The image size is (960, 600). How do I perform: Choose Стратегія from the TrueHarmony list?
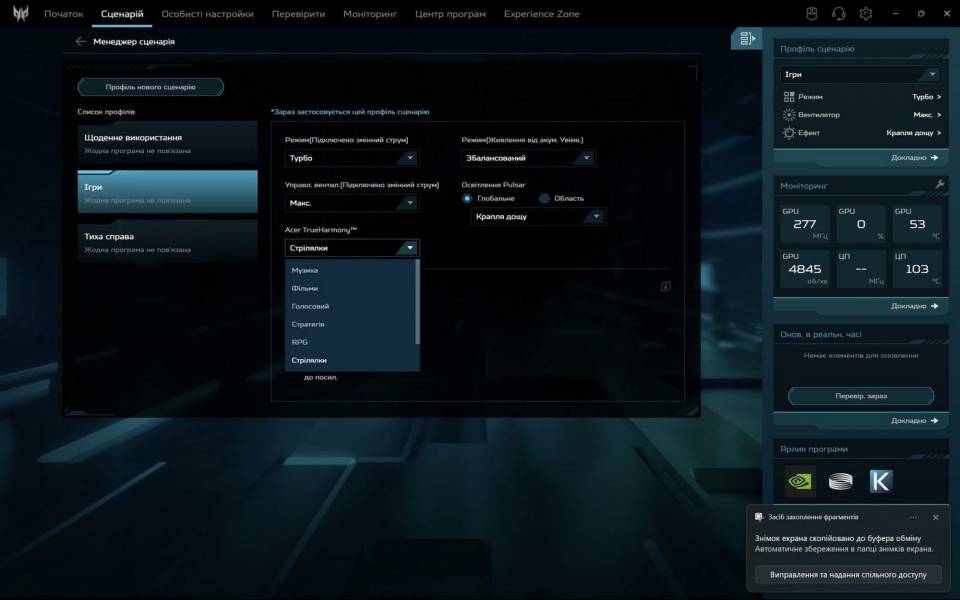coord(308,324)
